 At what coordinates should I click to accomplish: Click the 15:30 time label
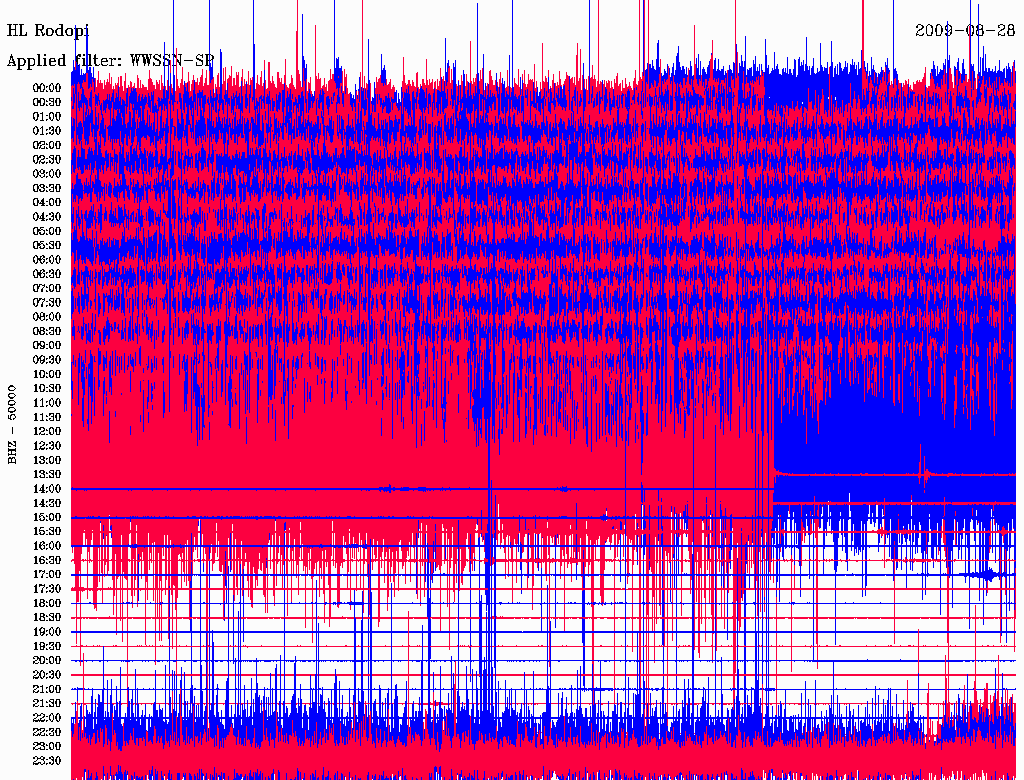47,532
